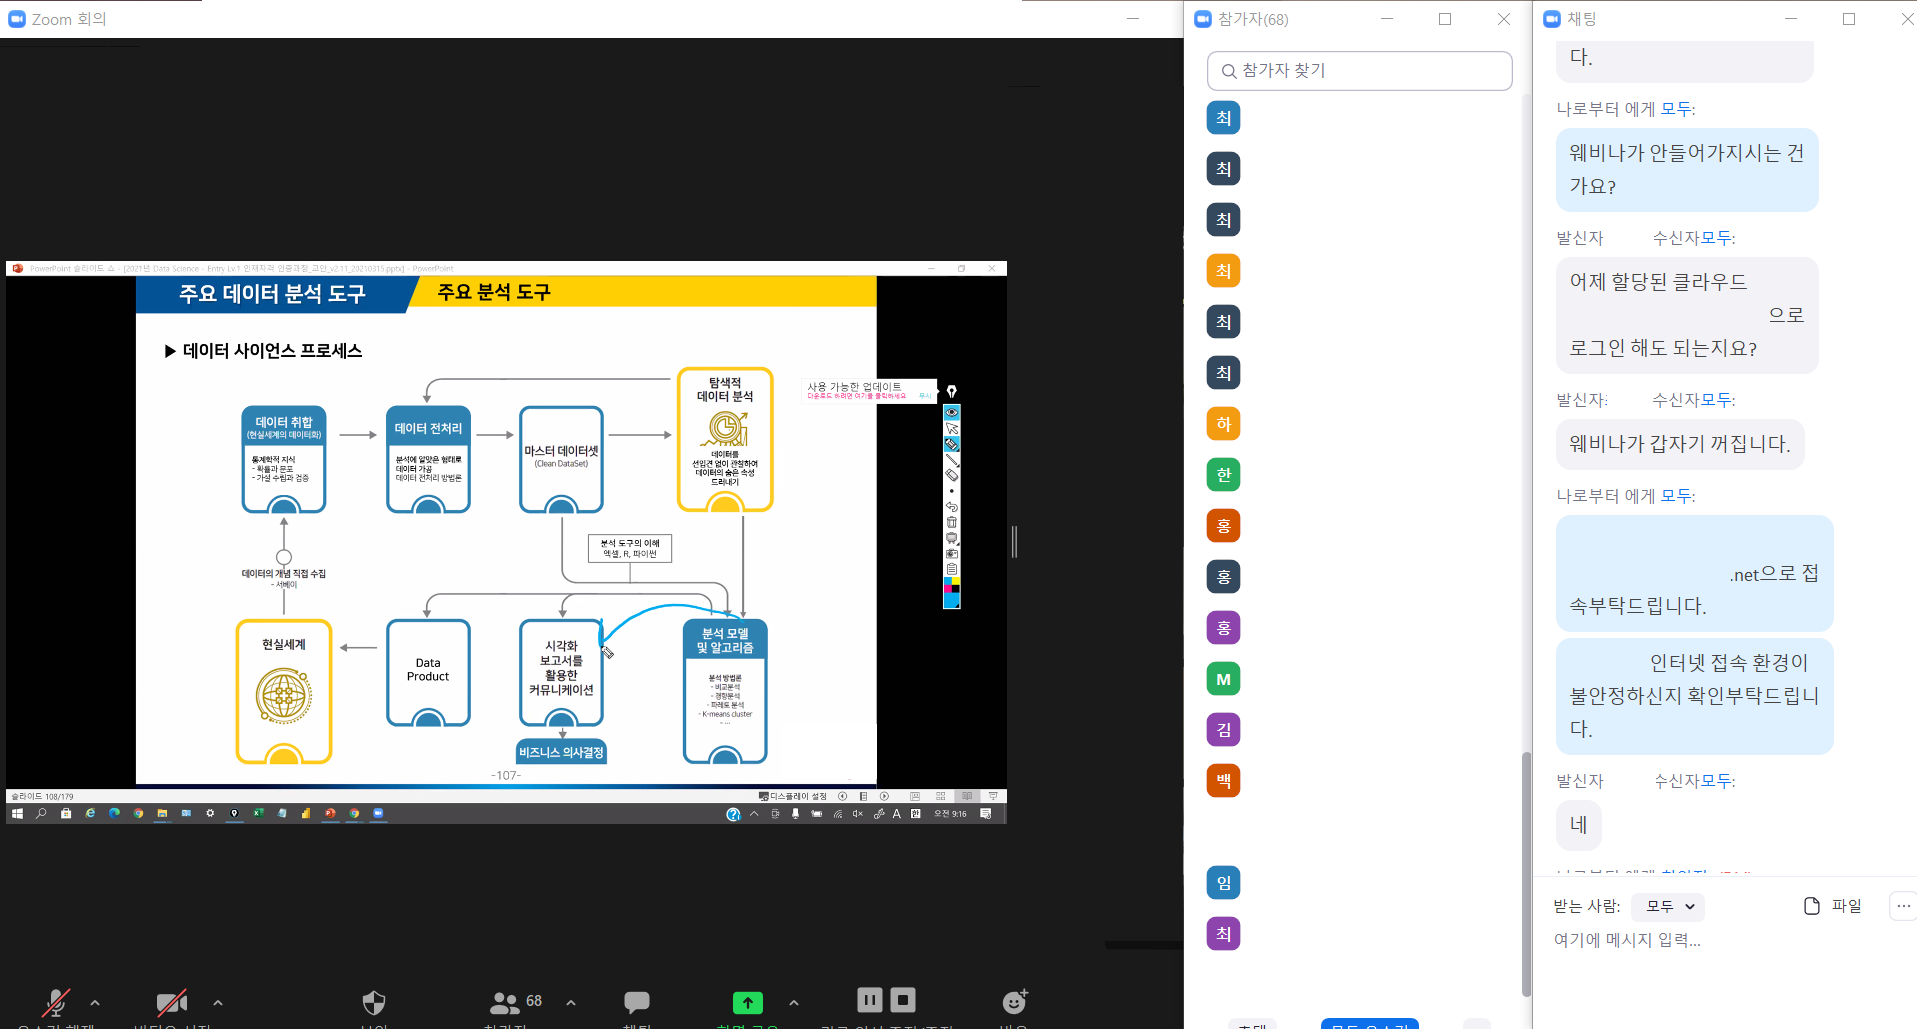Open the Security shield icon
Image resolution: width=1917 pixels, height=1029 pixels.
point(374,1002)
